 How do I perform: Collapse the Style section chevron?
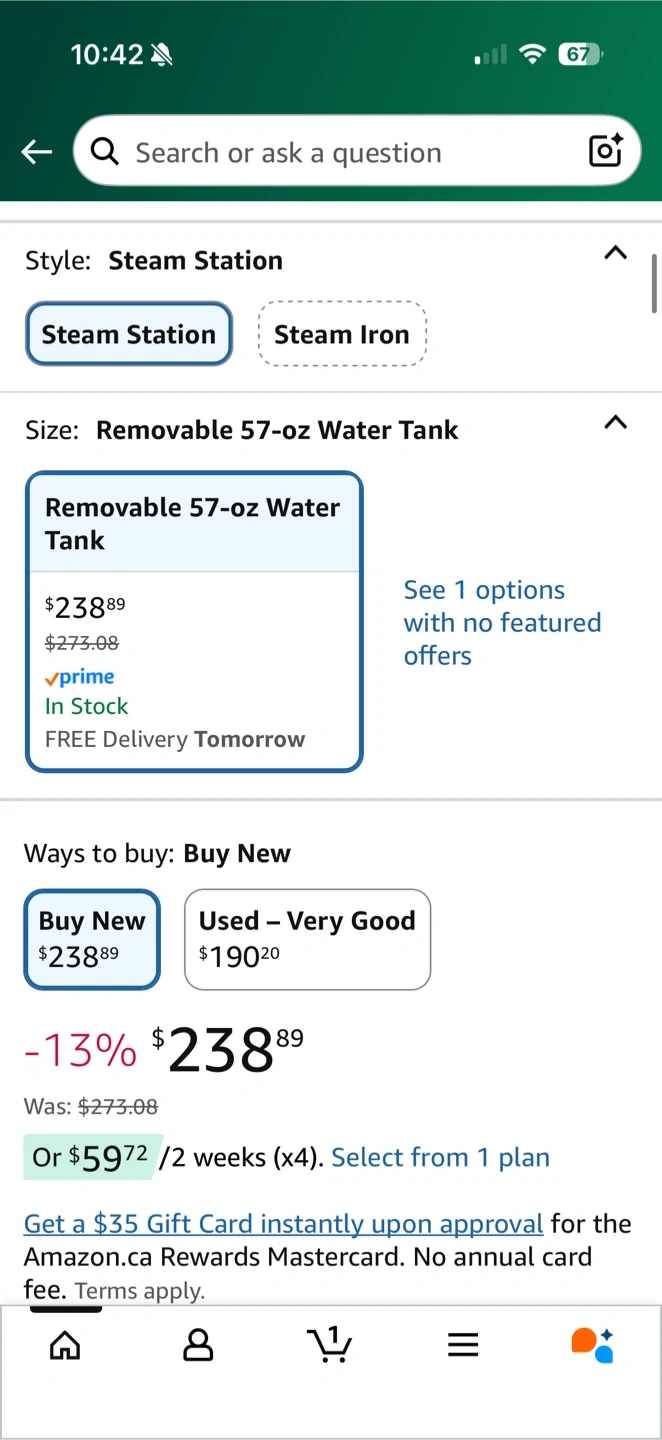[616, 253]
